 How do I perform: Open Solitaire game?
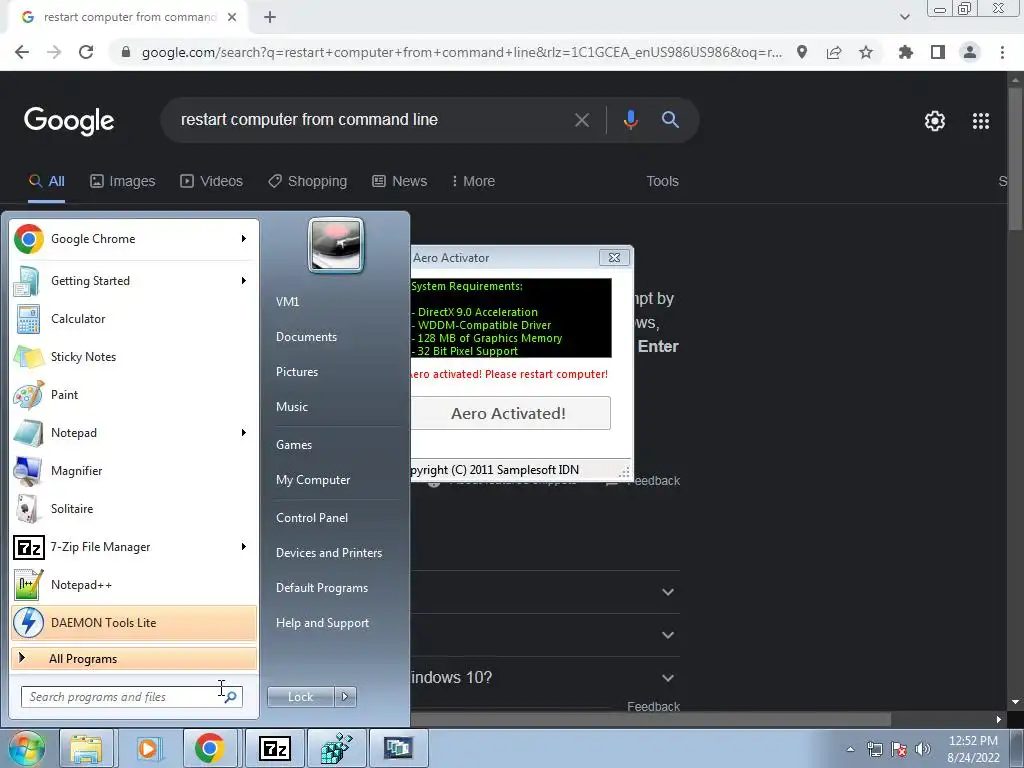134,508
